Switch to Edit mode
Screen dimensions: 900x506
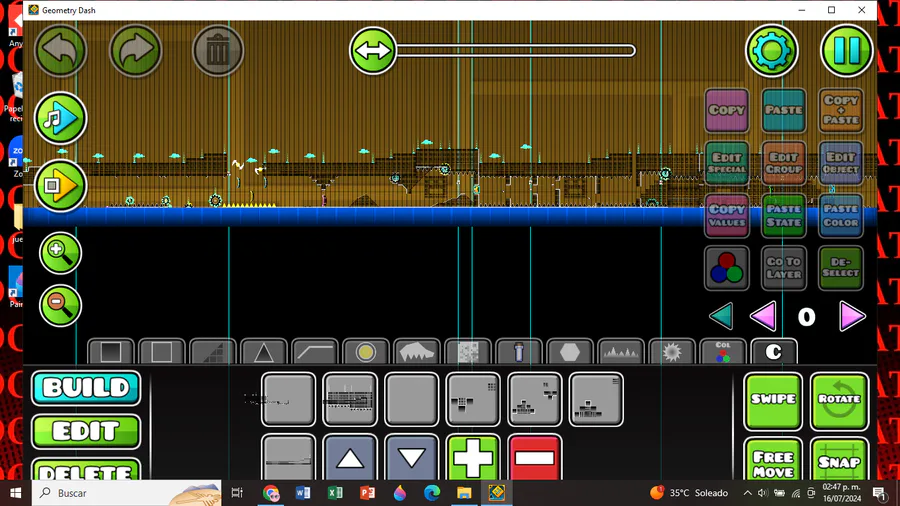pyautogui.click(x=86, y=431)
